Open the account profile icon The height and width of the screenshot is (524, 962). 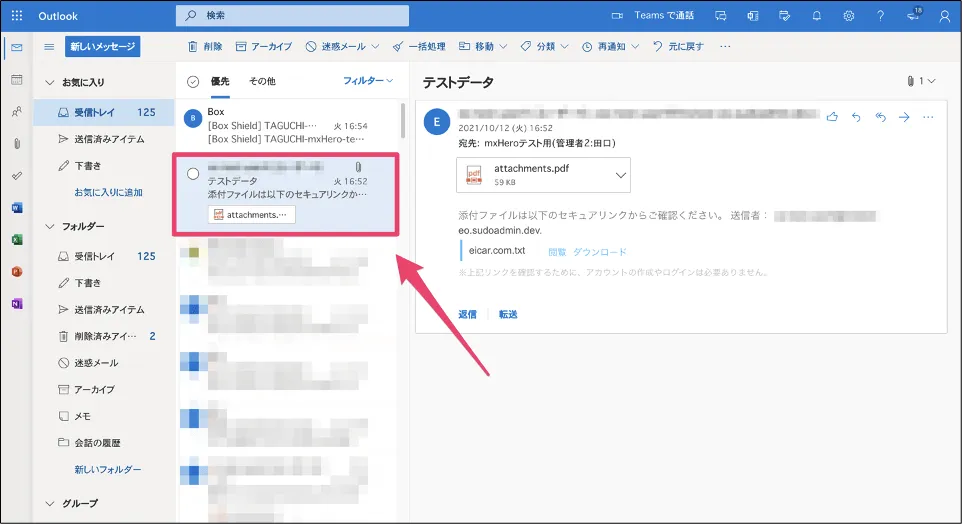click(x=945, y=16)
